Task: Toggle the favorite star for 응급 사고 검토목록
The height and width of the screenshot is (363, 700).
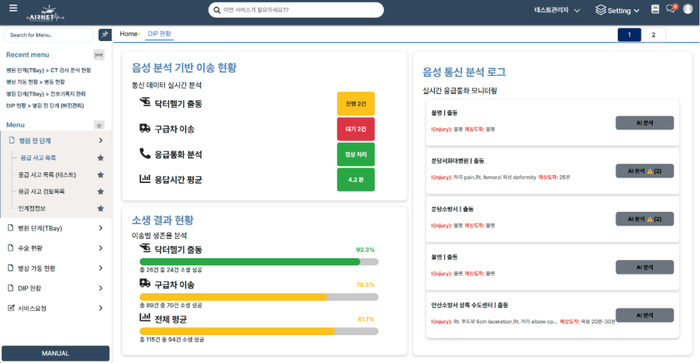Action: tap(100, 192)
